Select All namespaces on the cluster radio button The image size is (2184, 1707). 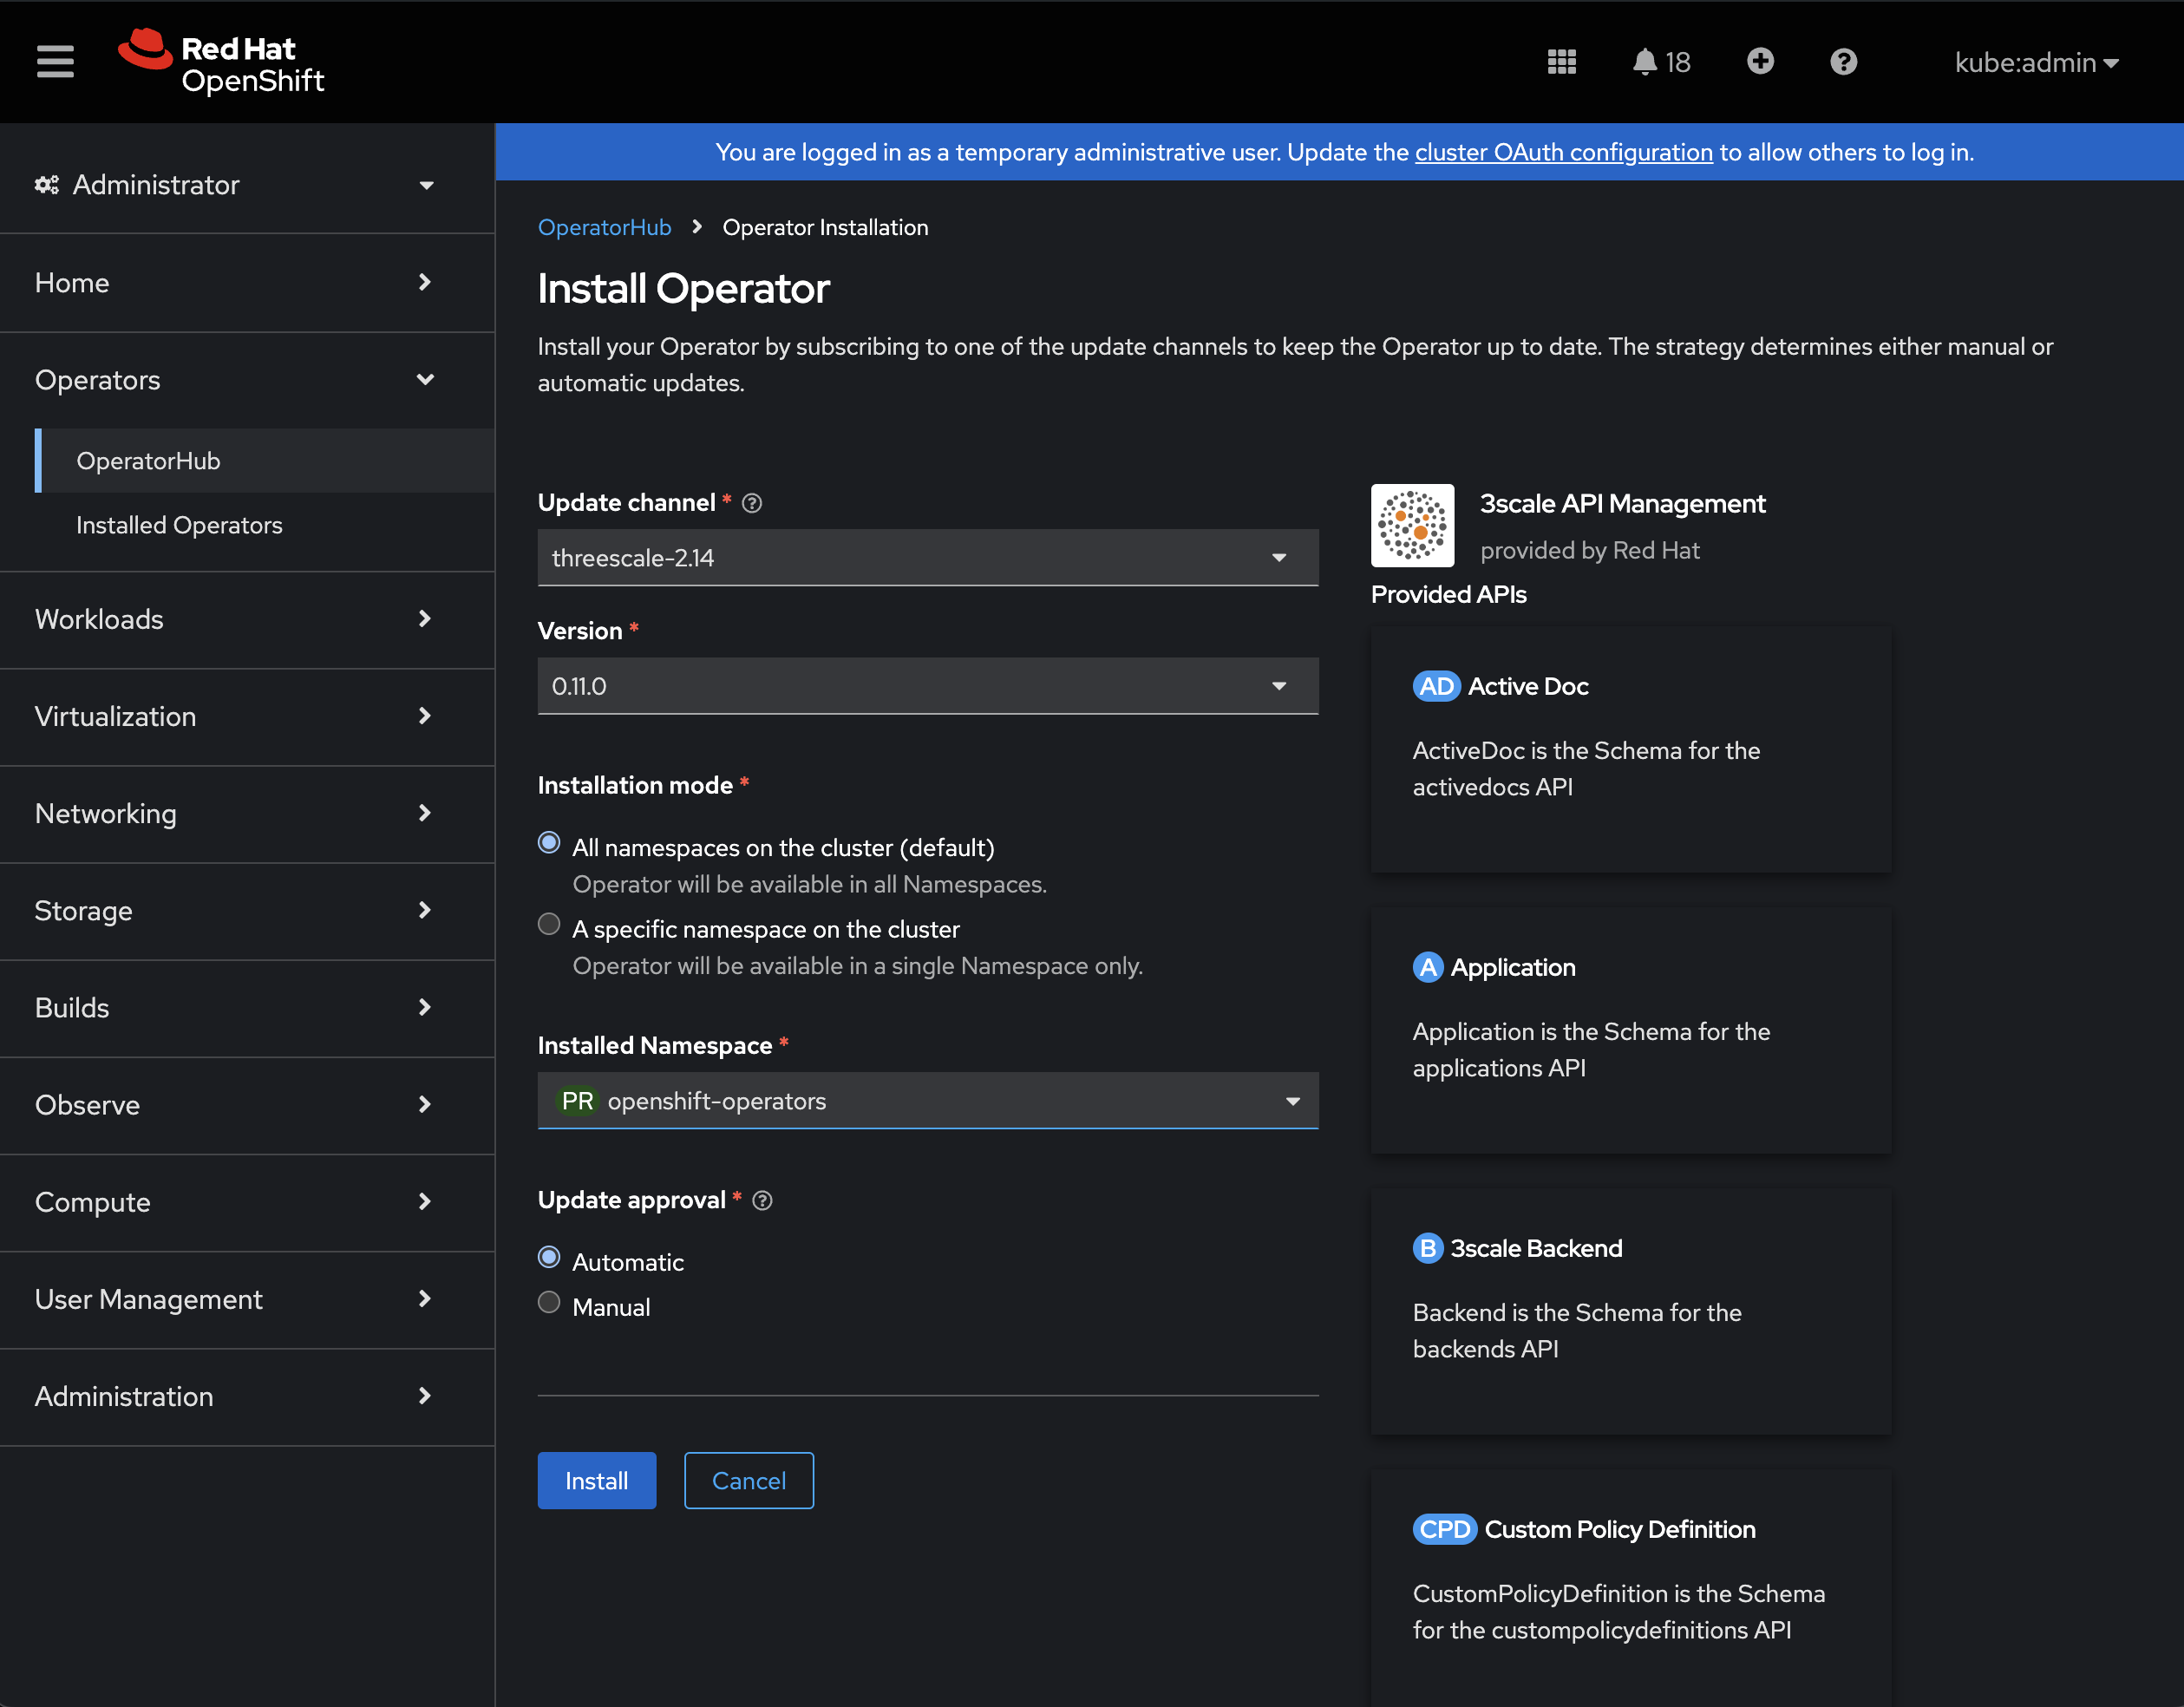(550, 844)
